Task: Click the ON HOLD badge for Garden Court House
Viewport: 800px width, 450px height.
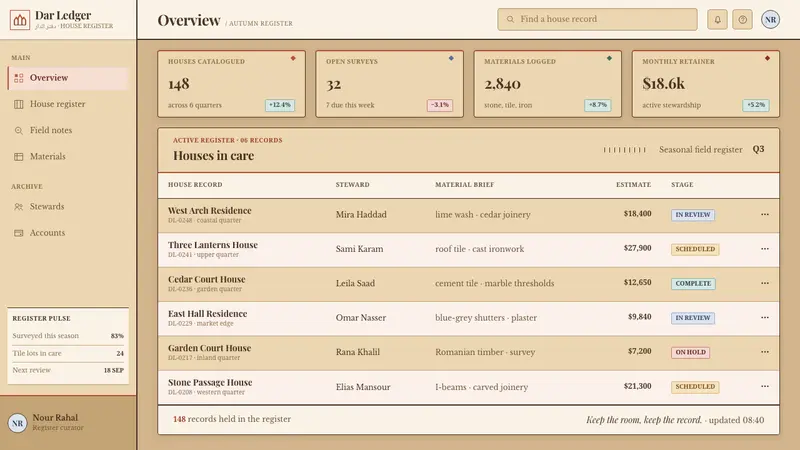Action: point(690,352)
